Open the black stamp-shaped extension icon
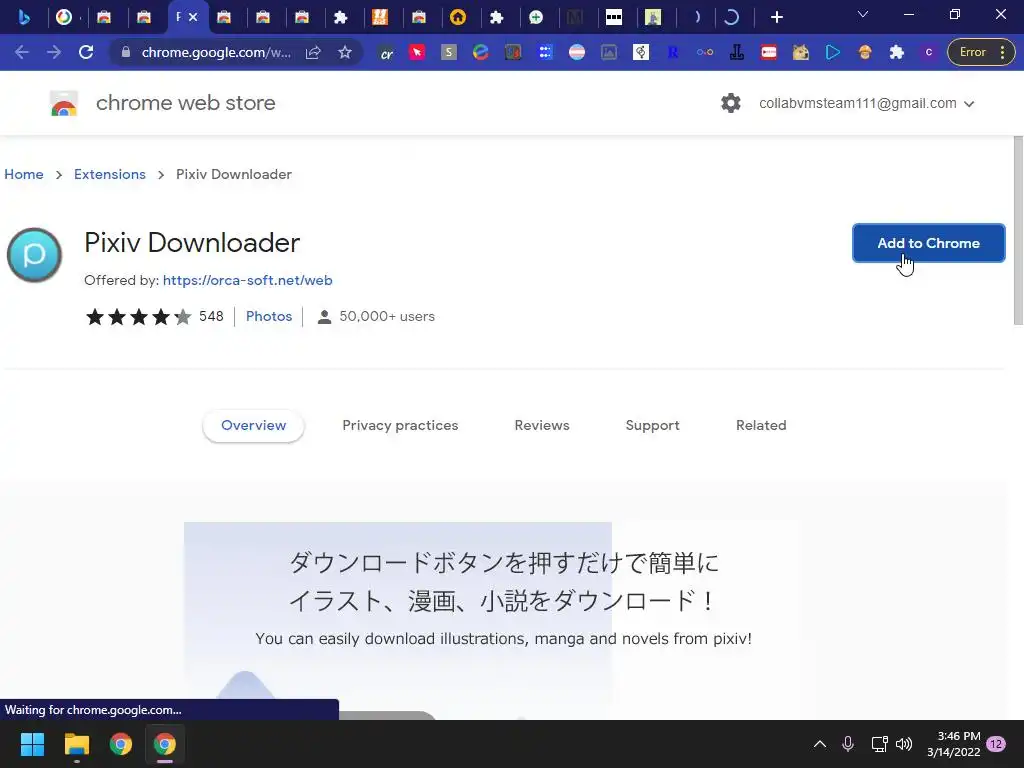 coord(737,52)
